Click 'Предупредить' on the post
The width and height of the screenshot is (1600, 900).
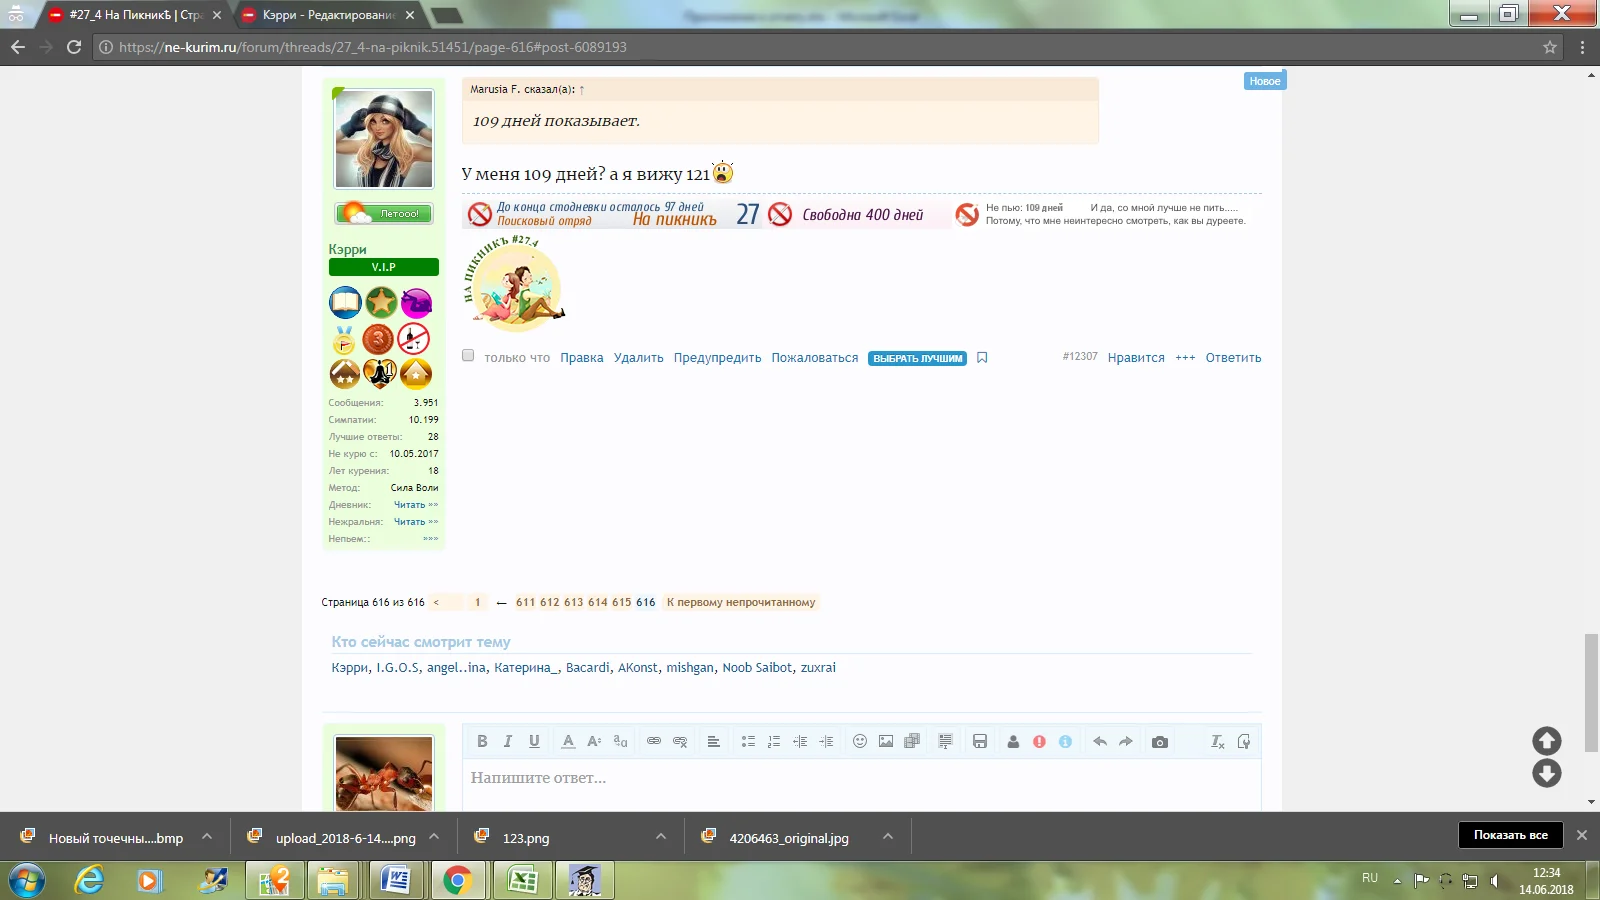point(718,358)
